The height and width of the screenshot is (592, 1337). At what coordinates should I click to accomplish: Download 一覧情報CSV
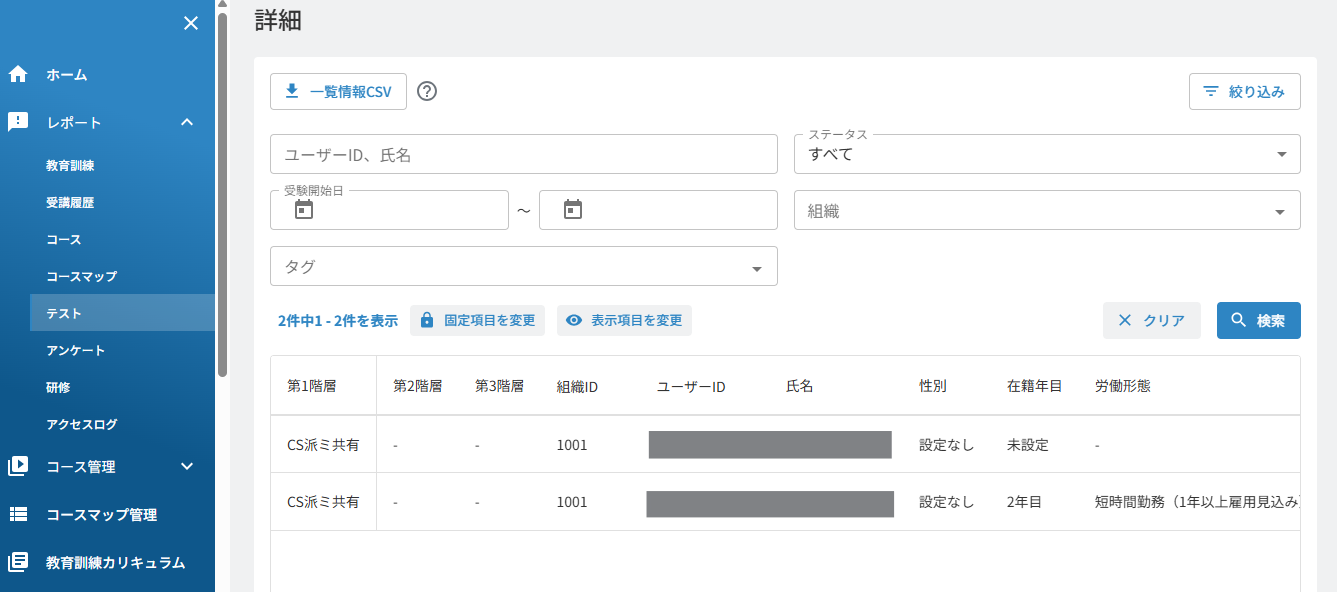coord(338,91)
